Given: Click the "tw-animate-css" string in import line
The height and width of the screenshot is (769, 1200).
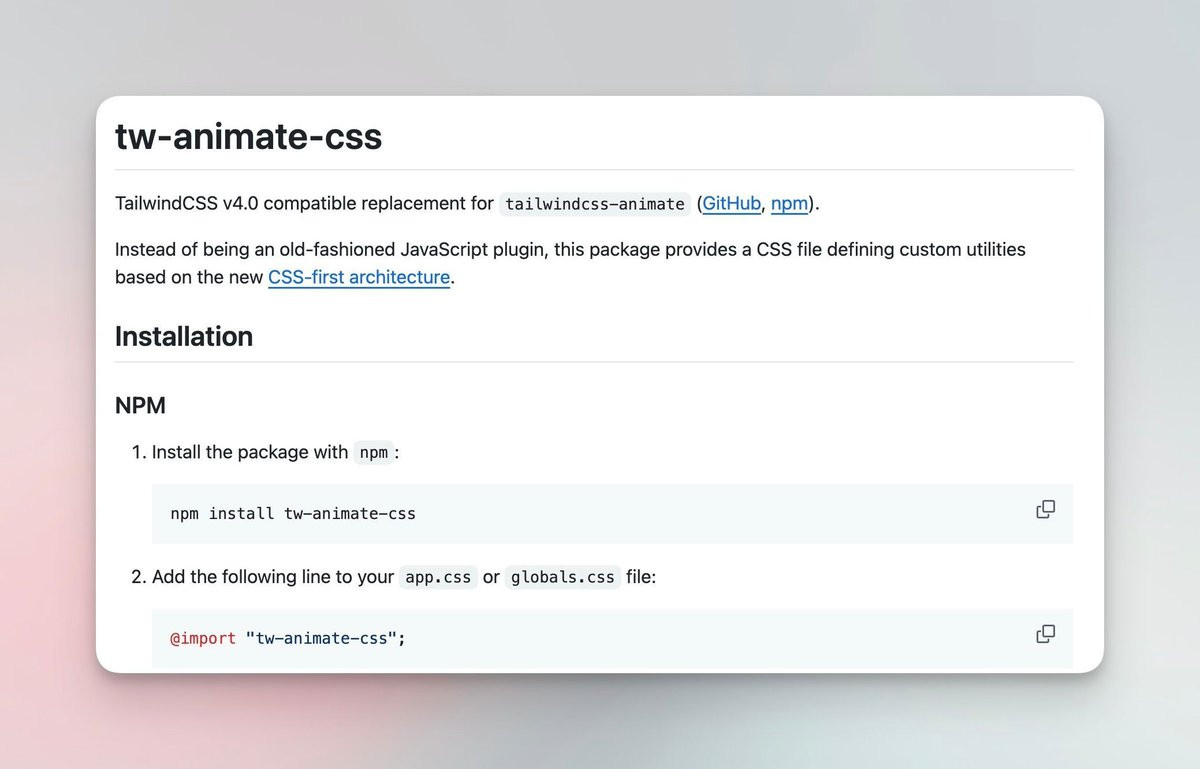Looking at the screenshot, I should (321, 638).
